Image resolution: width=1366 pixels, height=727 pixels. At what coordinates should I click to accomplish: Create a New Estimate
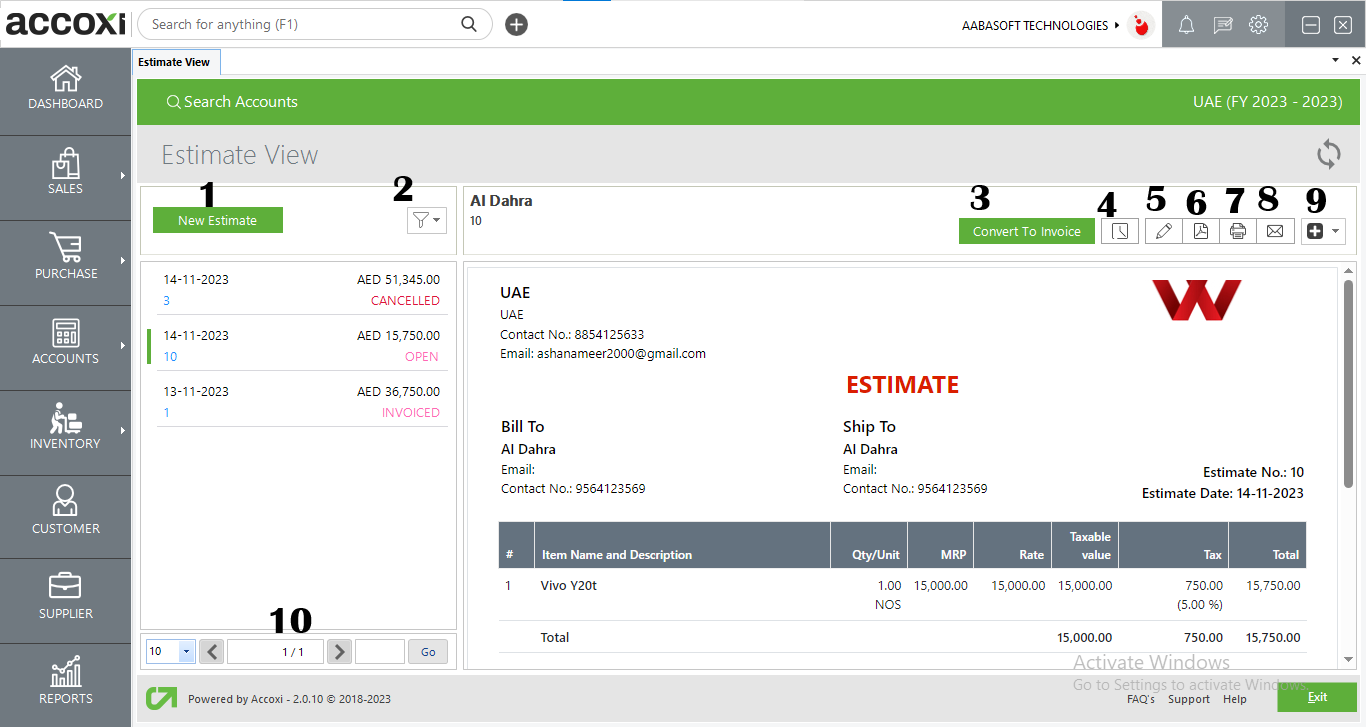[x=217, y=220]
